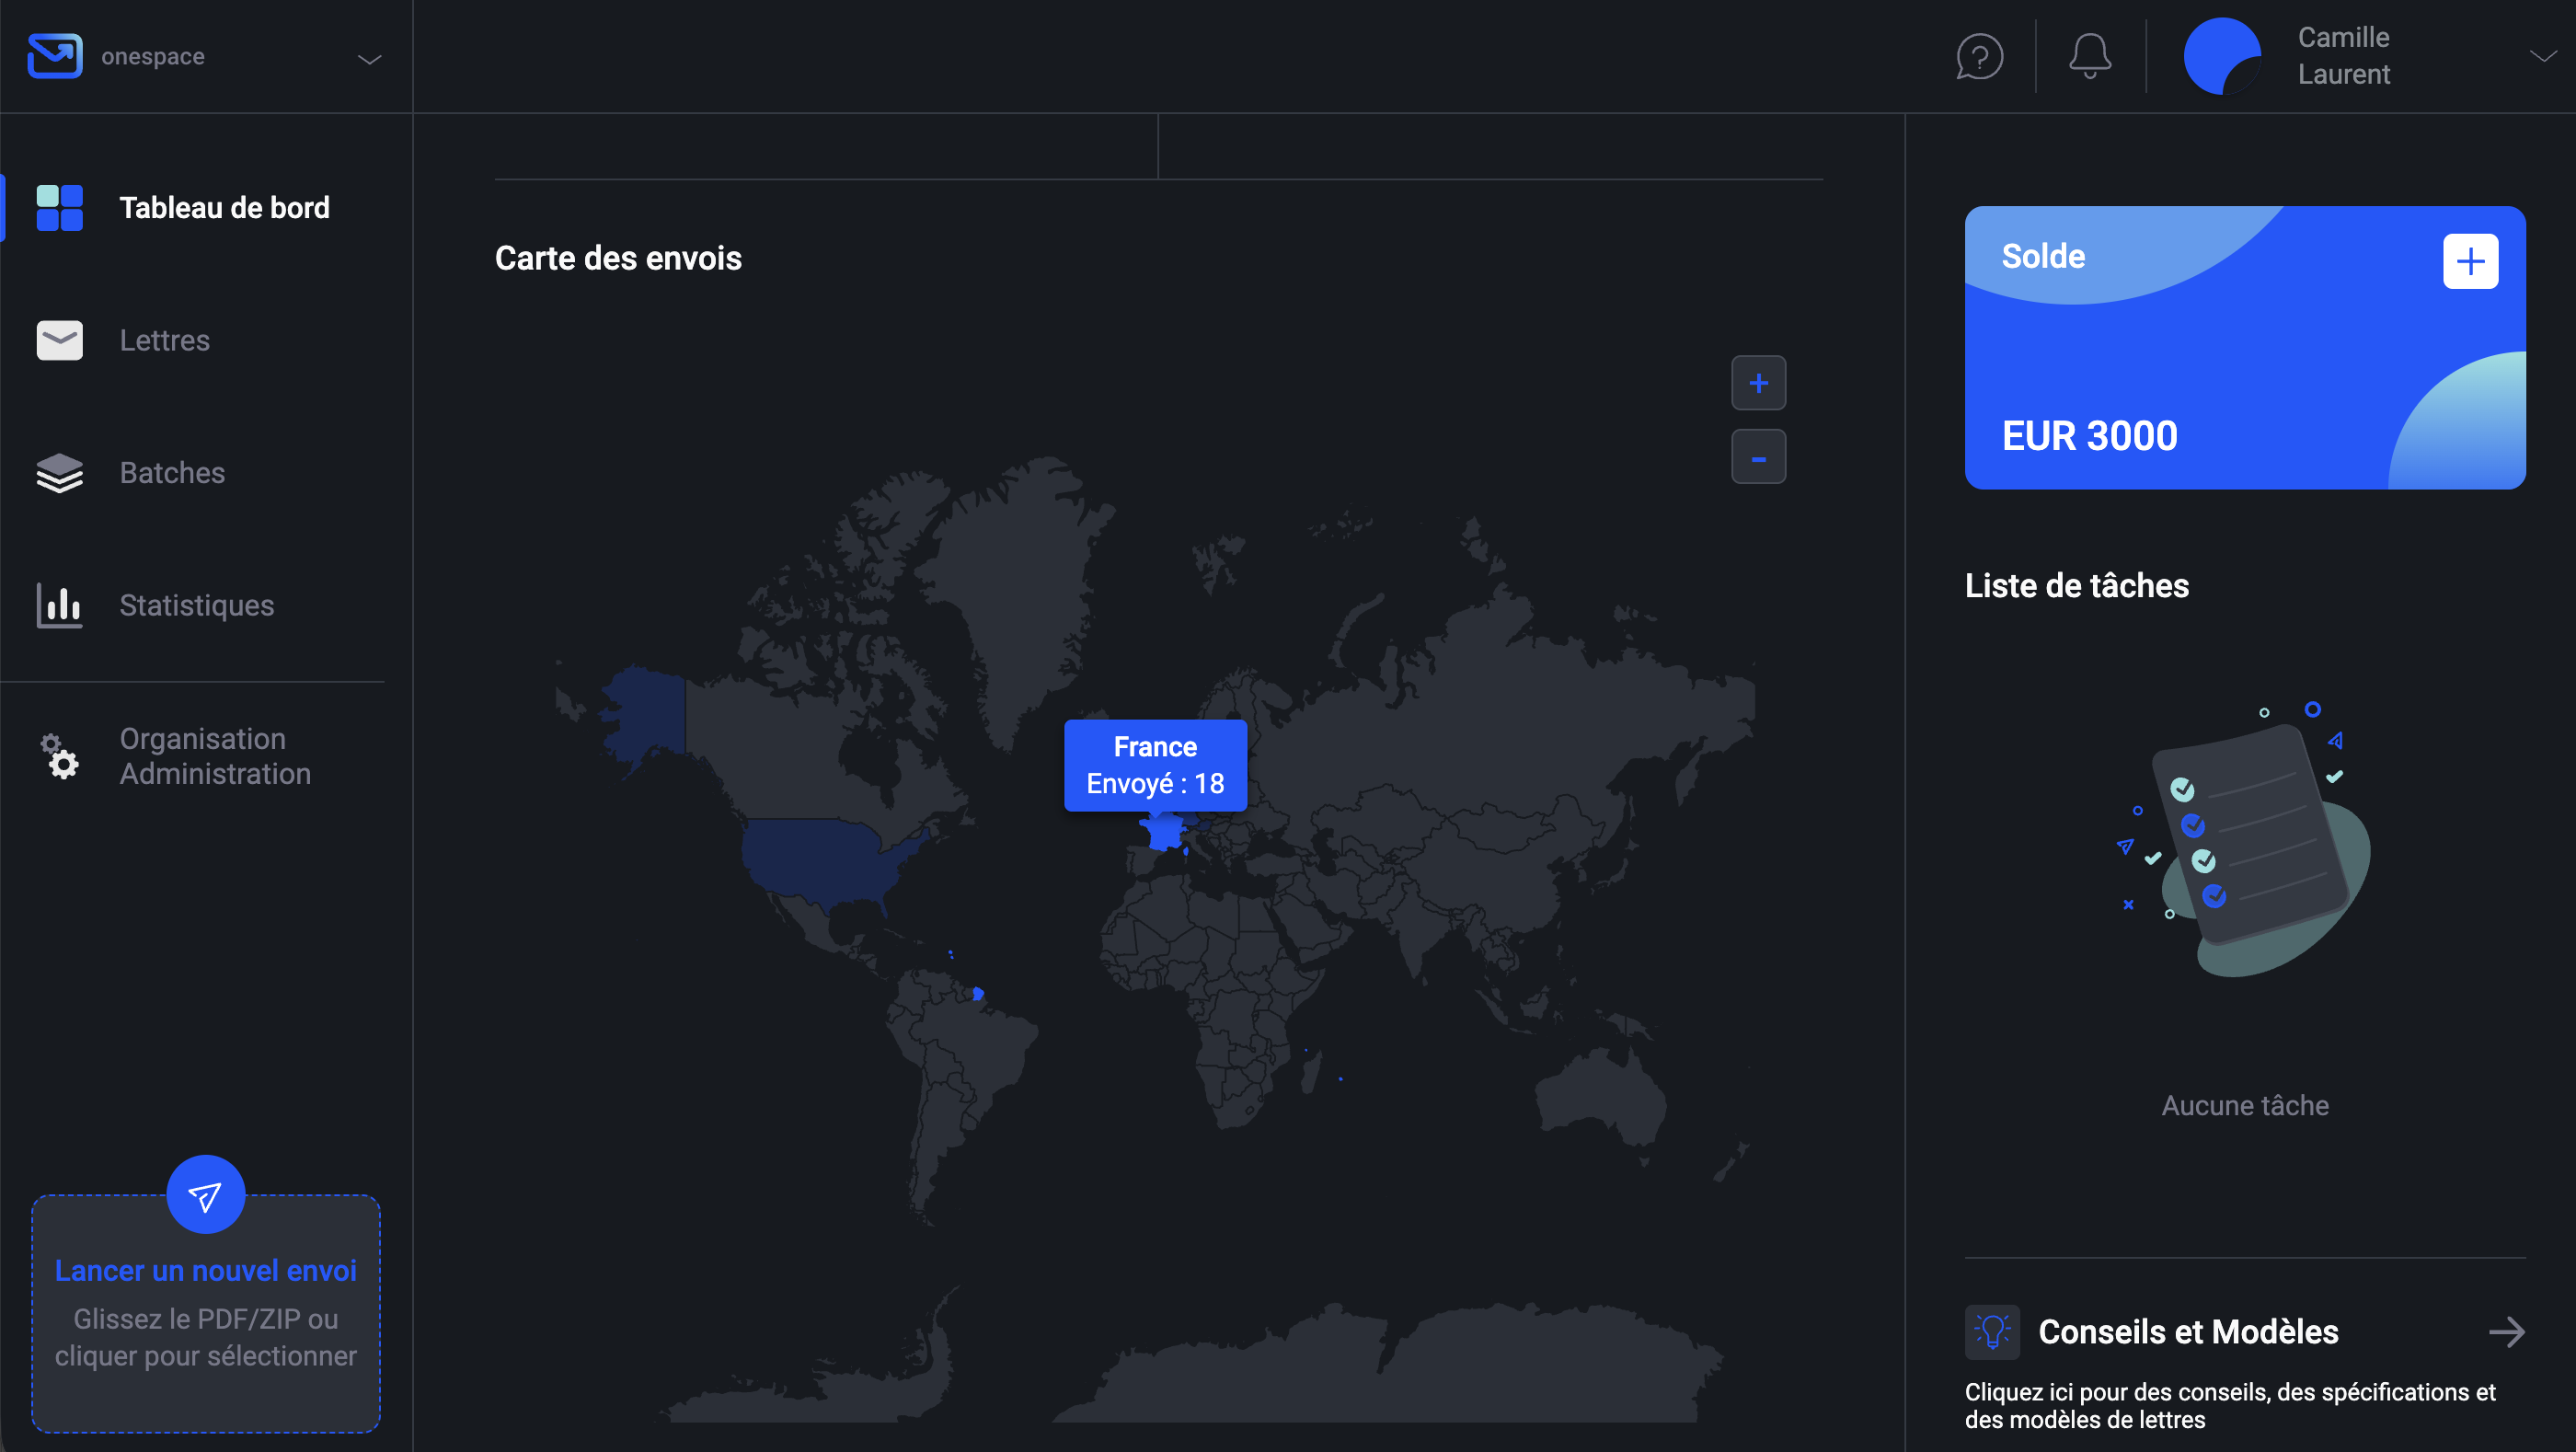Add funds with the Solde plus button
This screenshot has width=2576, height=1452.
point(2469,261)
